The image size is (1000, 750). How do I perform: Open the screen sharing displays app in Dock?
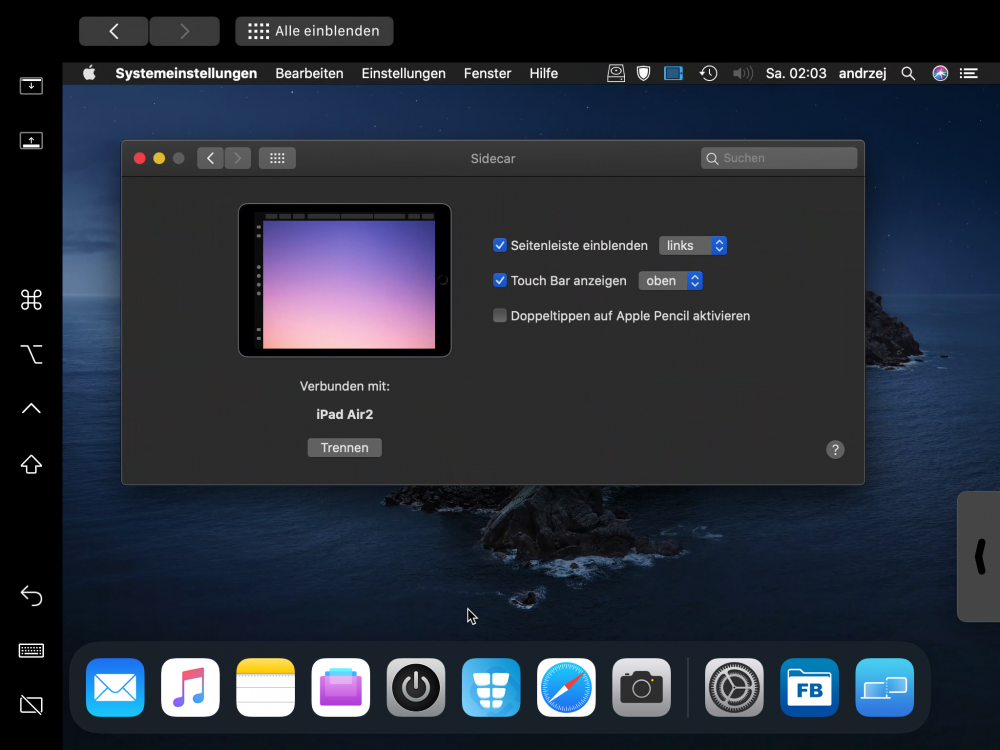885,688
